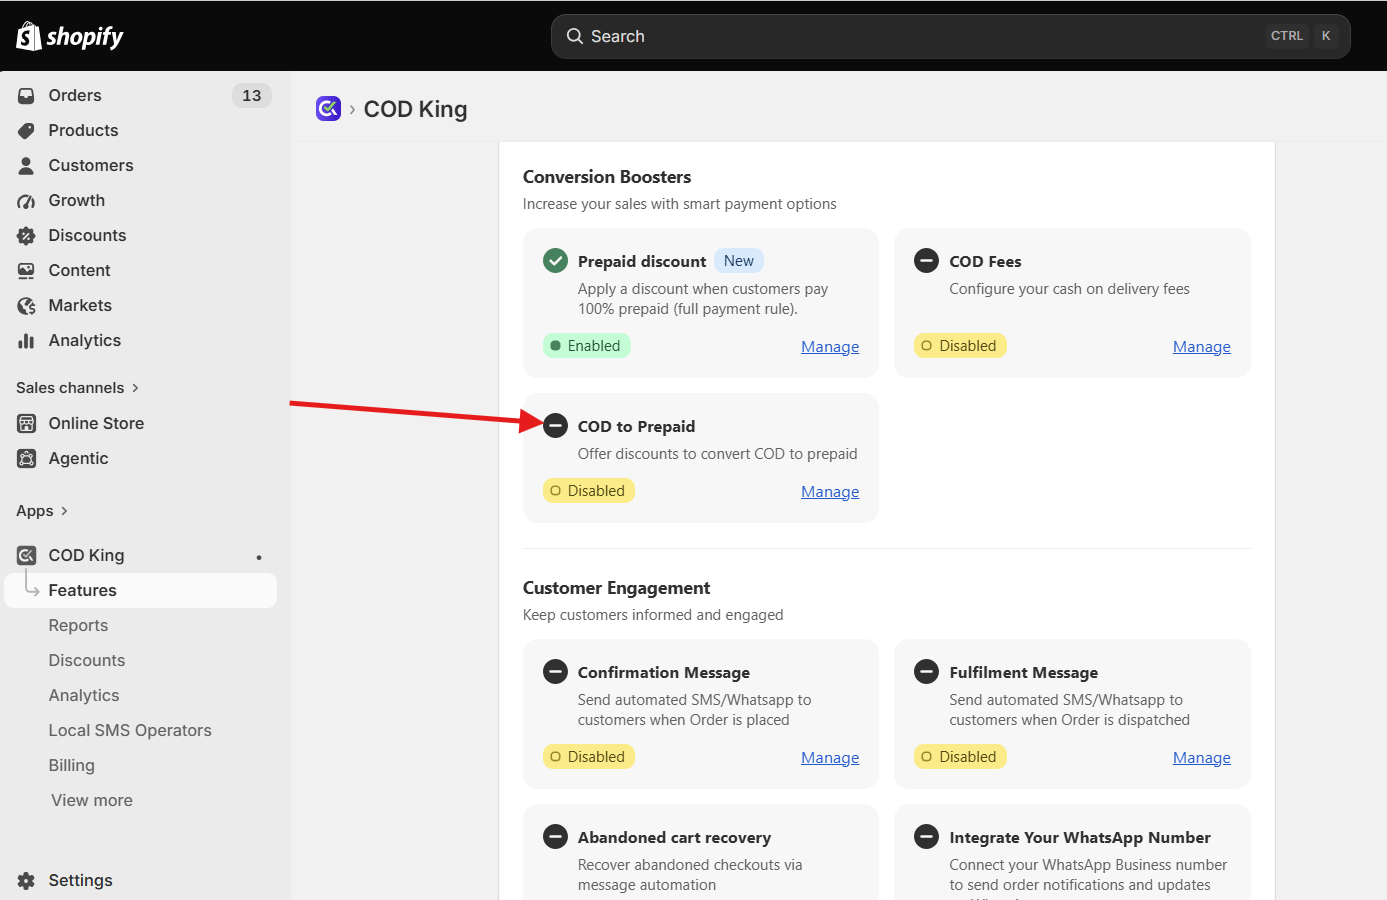Click the CTRL K shortcut hint
The image size is (1387, 900).
pyautogui.click(x=1302, y=36)
